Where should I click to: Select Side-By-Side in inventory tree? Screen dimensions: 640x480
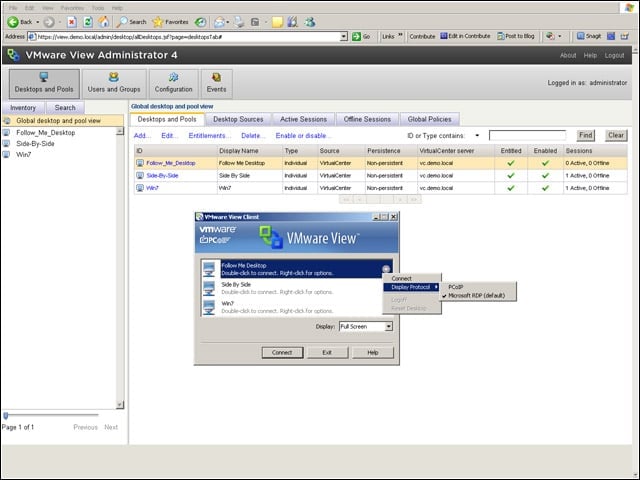35,144
